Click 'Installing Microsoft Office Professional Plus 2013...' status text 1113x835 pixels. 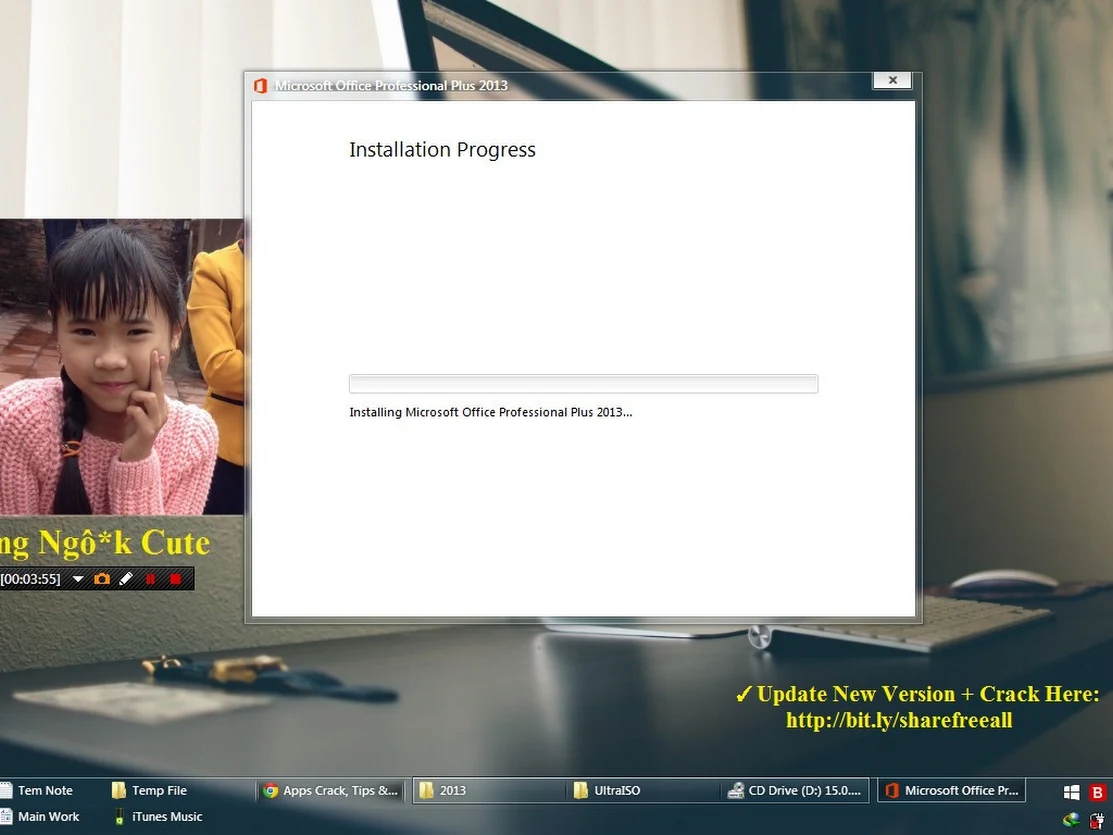[x=490, y=413]
